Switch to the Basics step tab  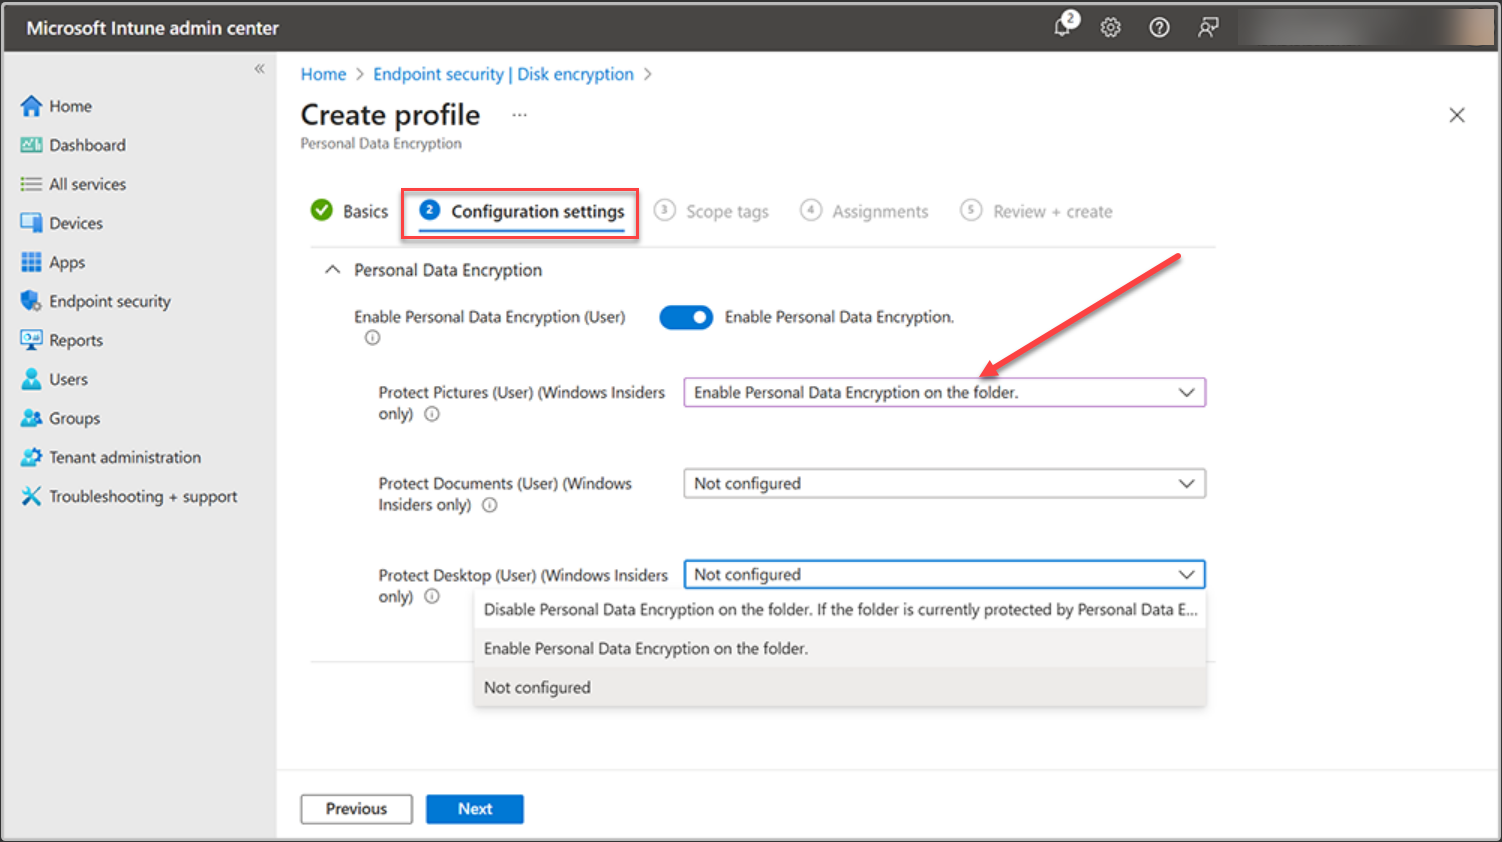(x=350, y=211)
